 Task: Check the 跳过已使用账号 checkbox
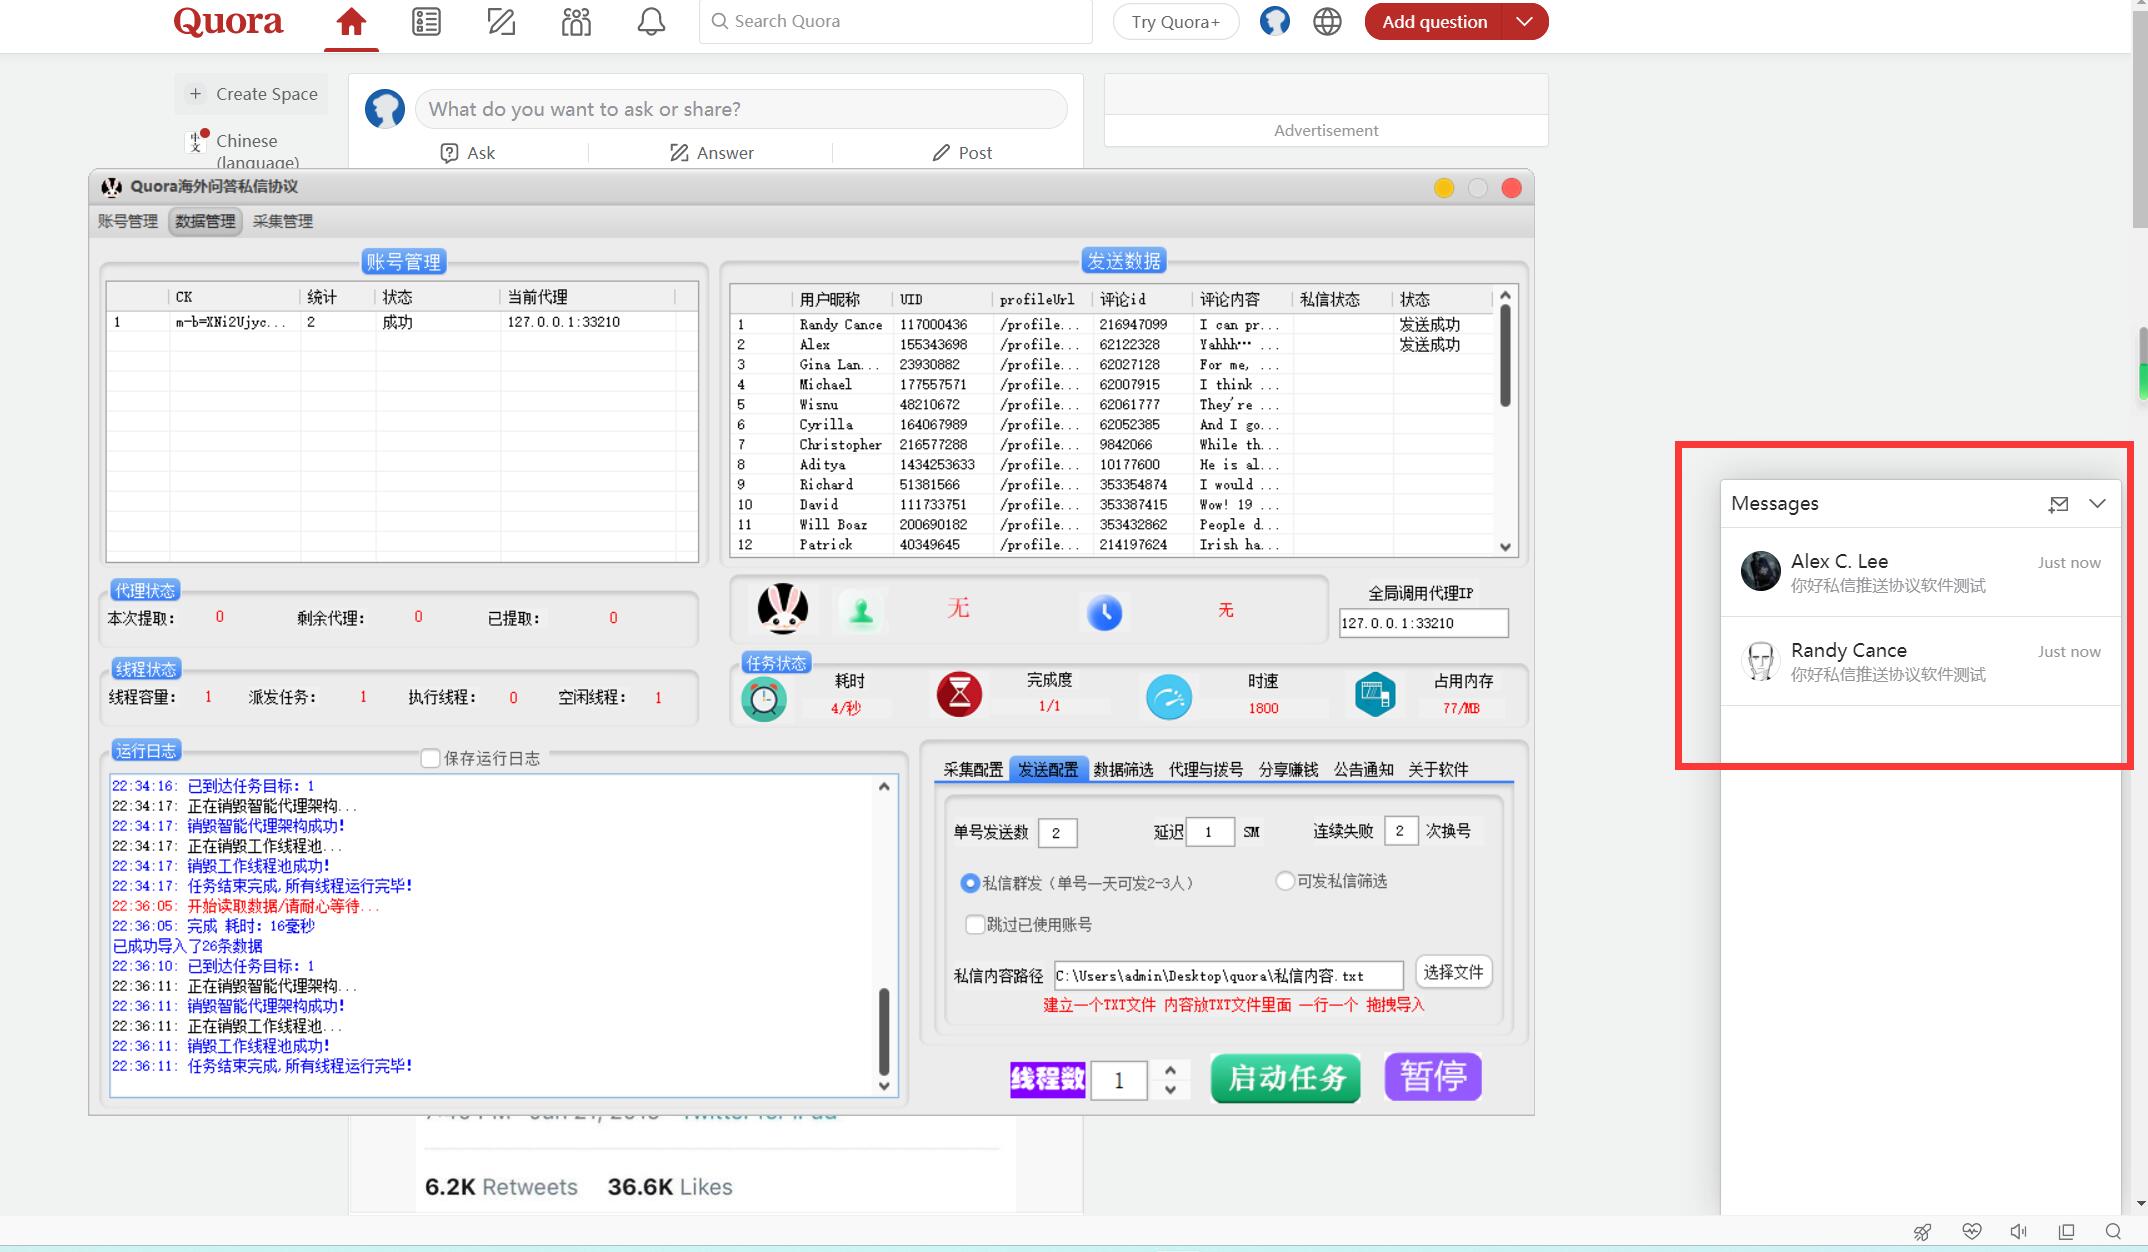pos(974,924)
